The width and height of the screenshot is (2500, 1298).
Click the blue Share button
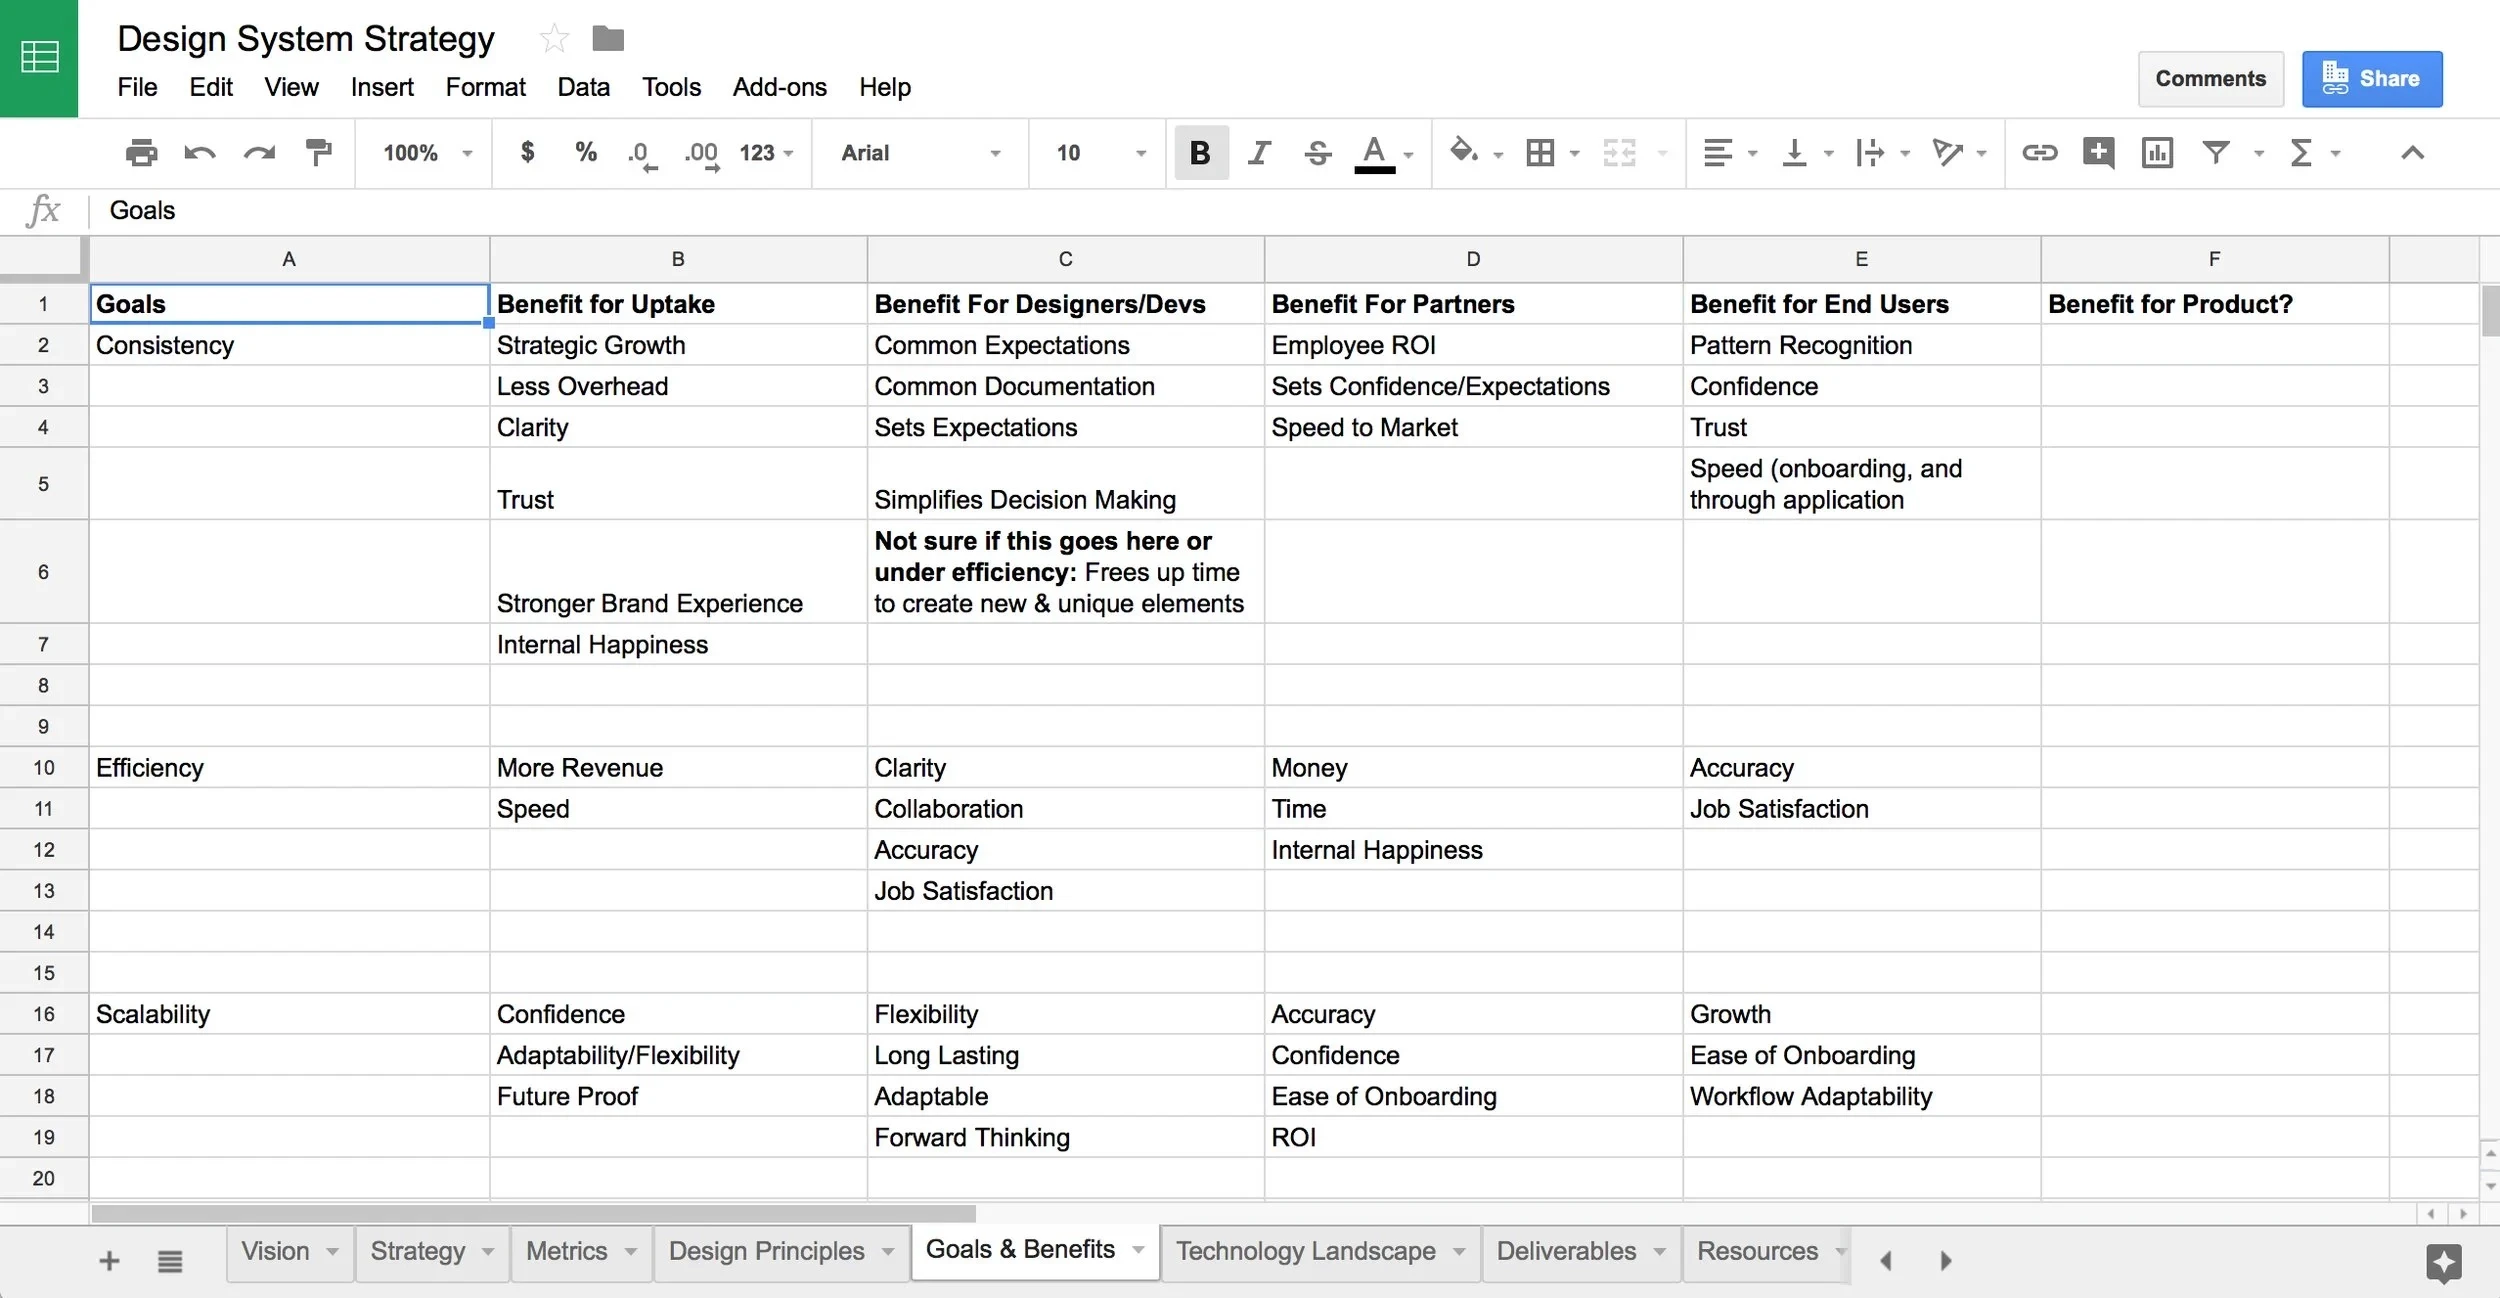[x=2371, y=79]
